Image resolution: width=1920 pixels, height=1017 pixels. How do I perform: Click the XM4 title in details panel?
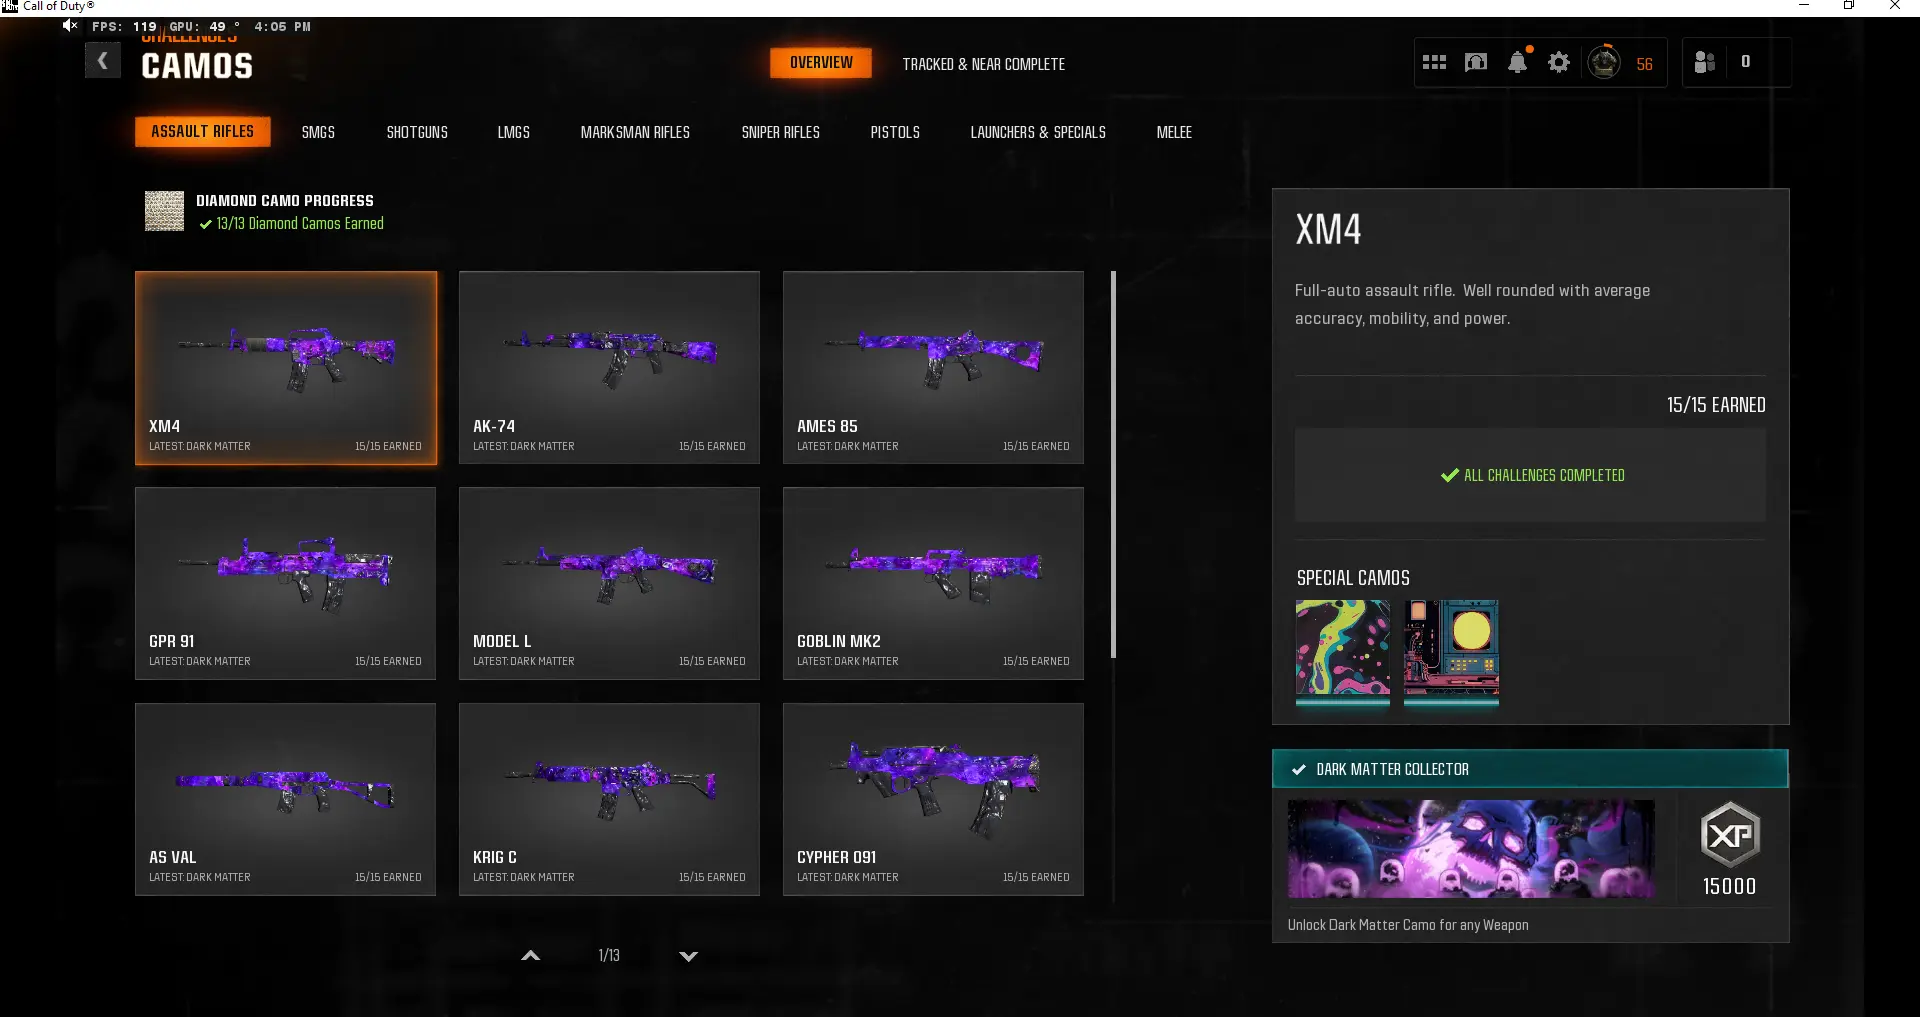click(1328, 230)
